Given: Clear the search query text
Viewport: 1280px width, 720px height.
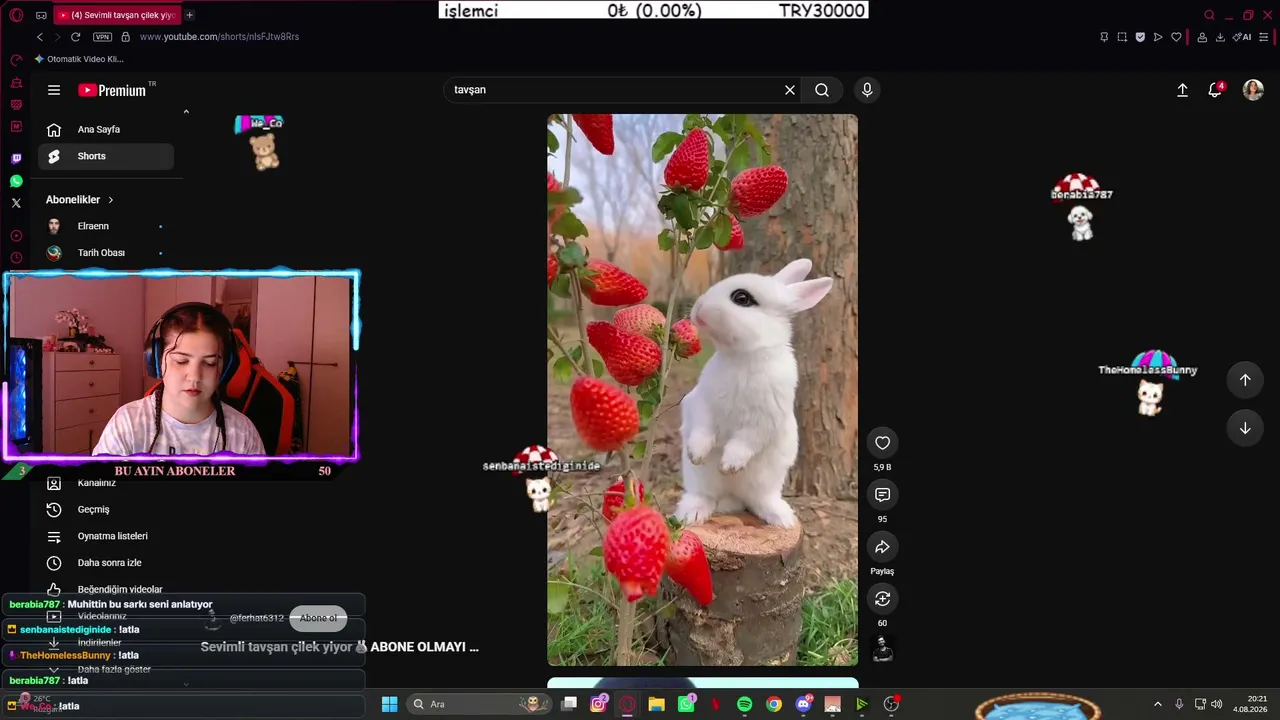Looking at the screenshot, I should 790,90.
